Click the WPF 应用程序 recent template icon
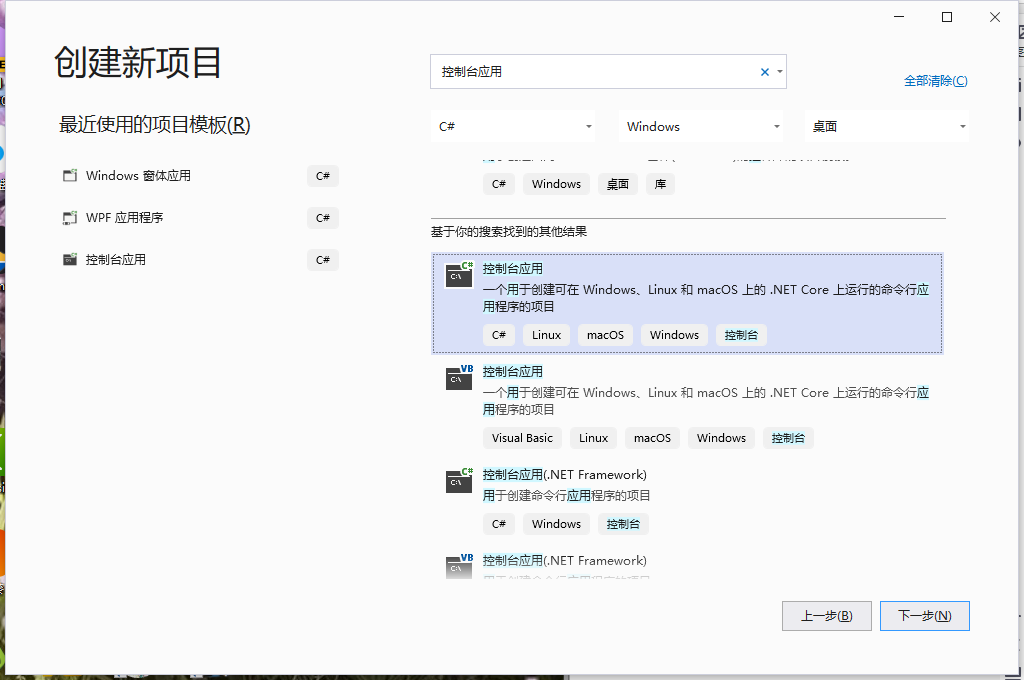This screenshot has width=1024, height=680. [x=70, y=217]
